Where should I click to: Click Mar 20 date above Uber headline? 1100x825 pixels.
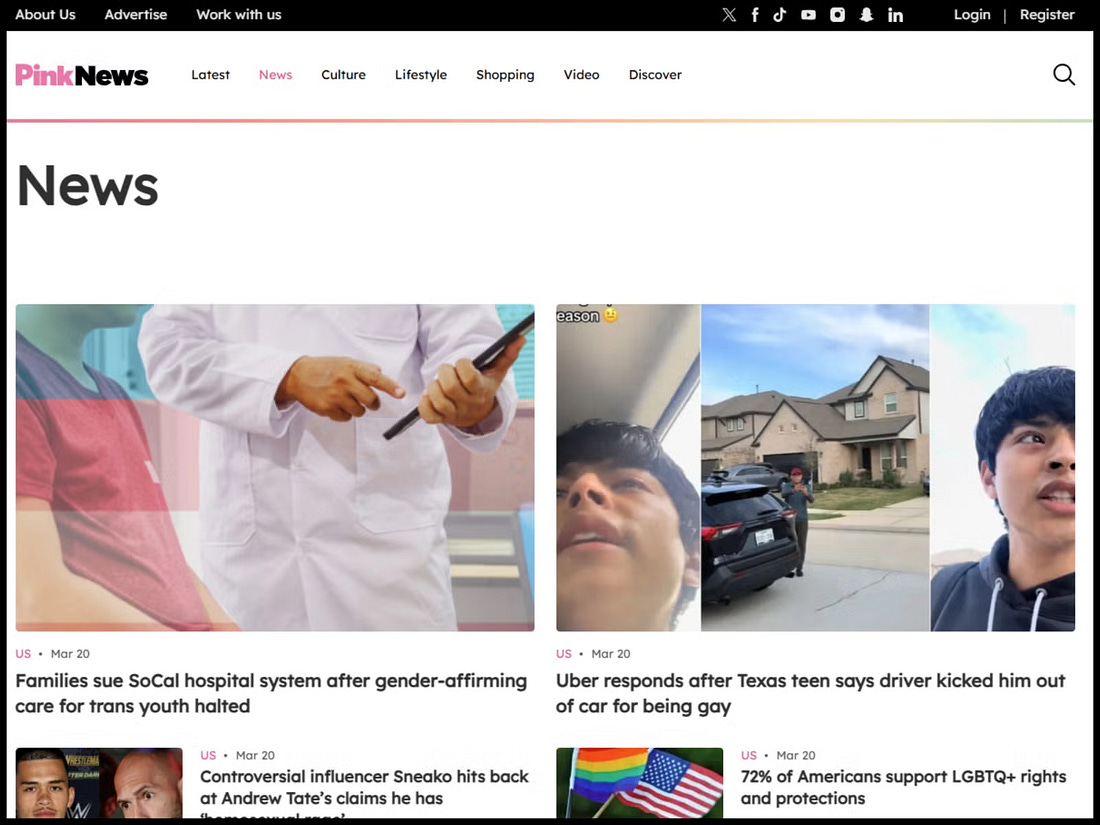pyautogui.click(x=611, y=654)
